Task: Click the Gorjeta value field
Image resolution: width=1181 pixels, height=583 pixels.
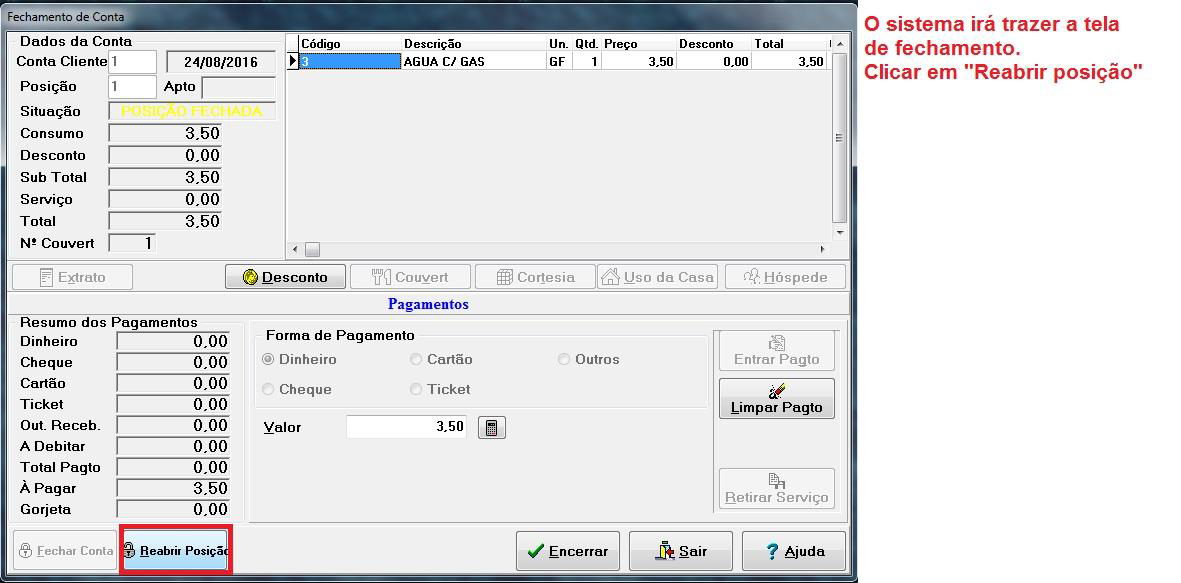Action: coord(172,509)
